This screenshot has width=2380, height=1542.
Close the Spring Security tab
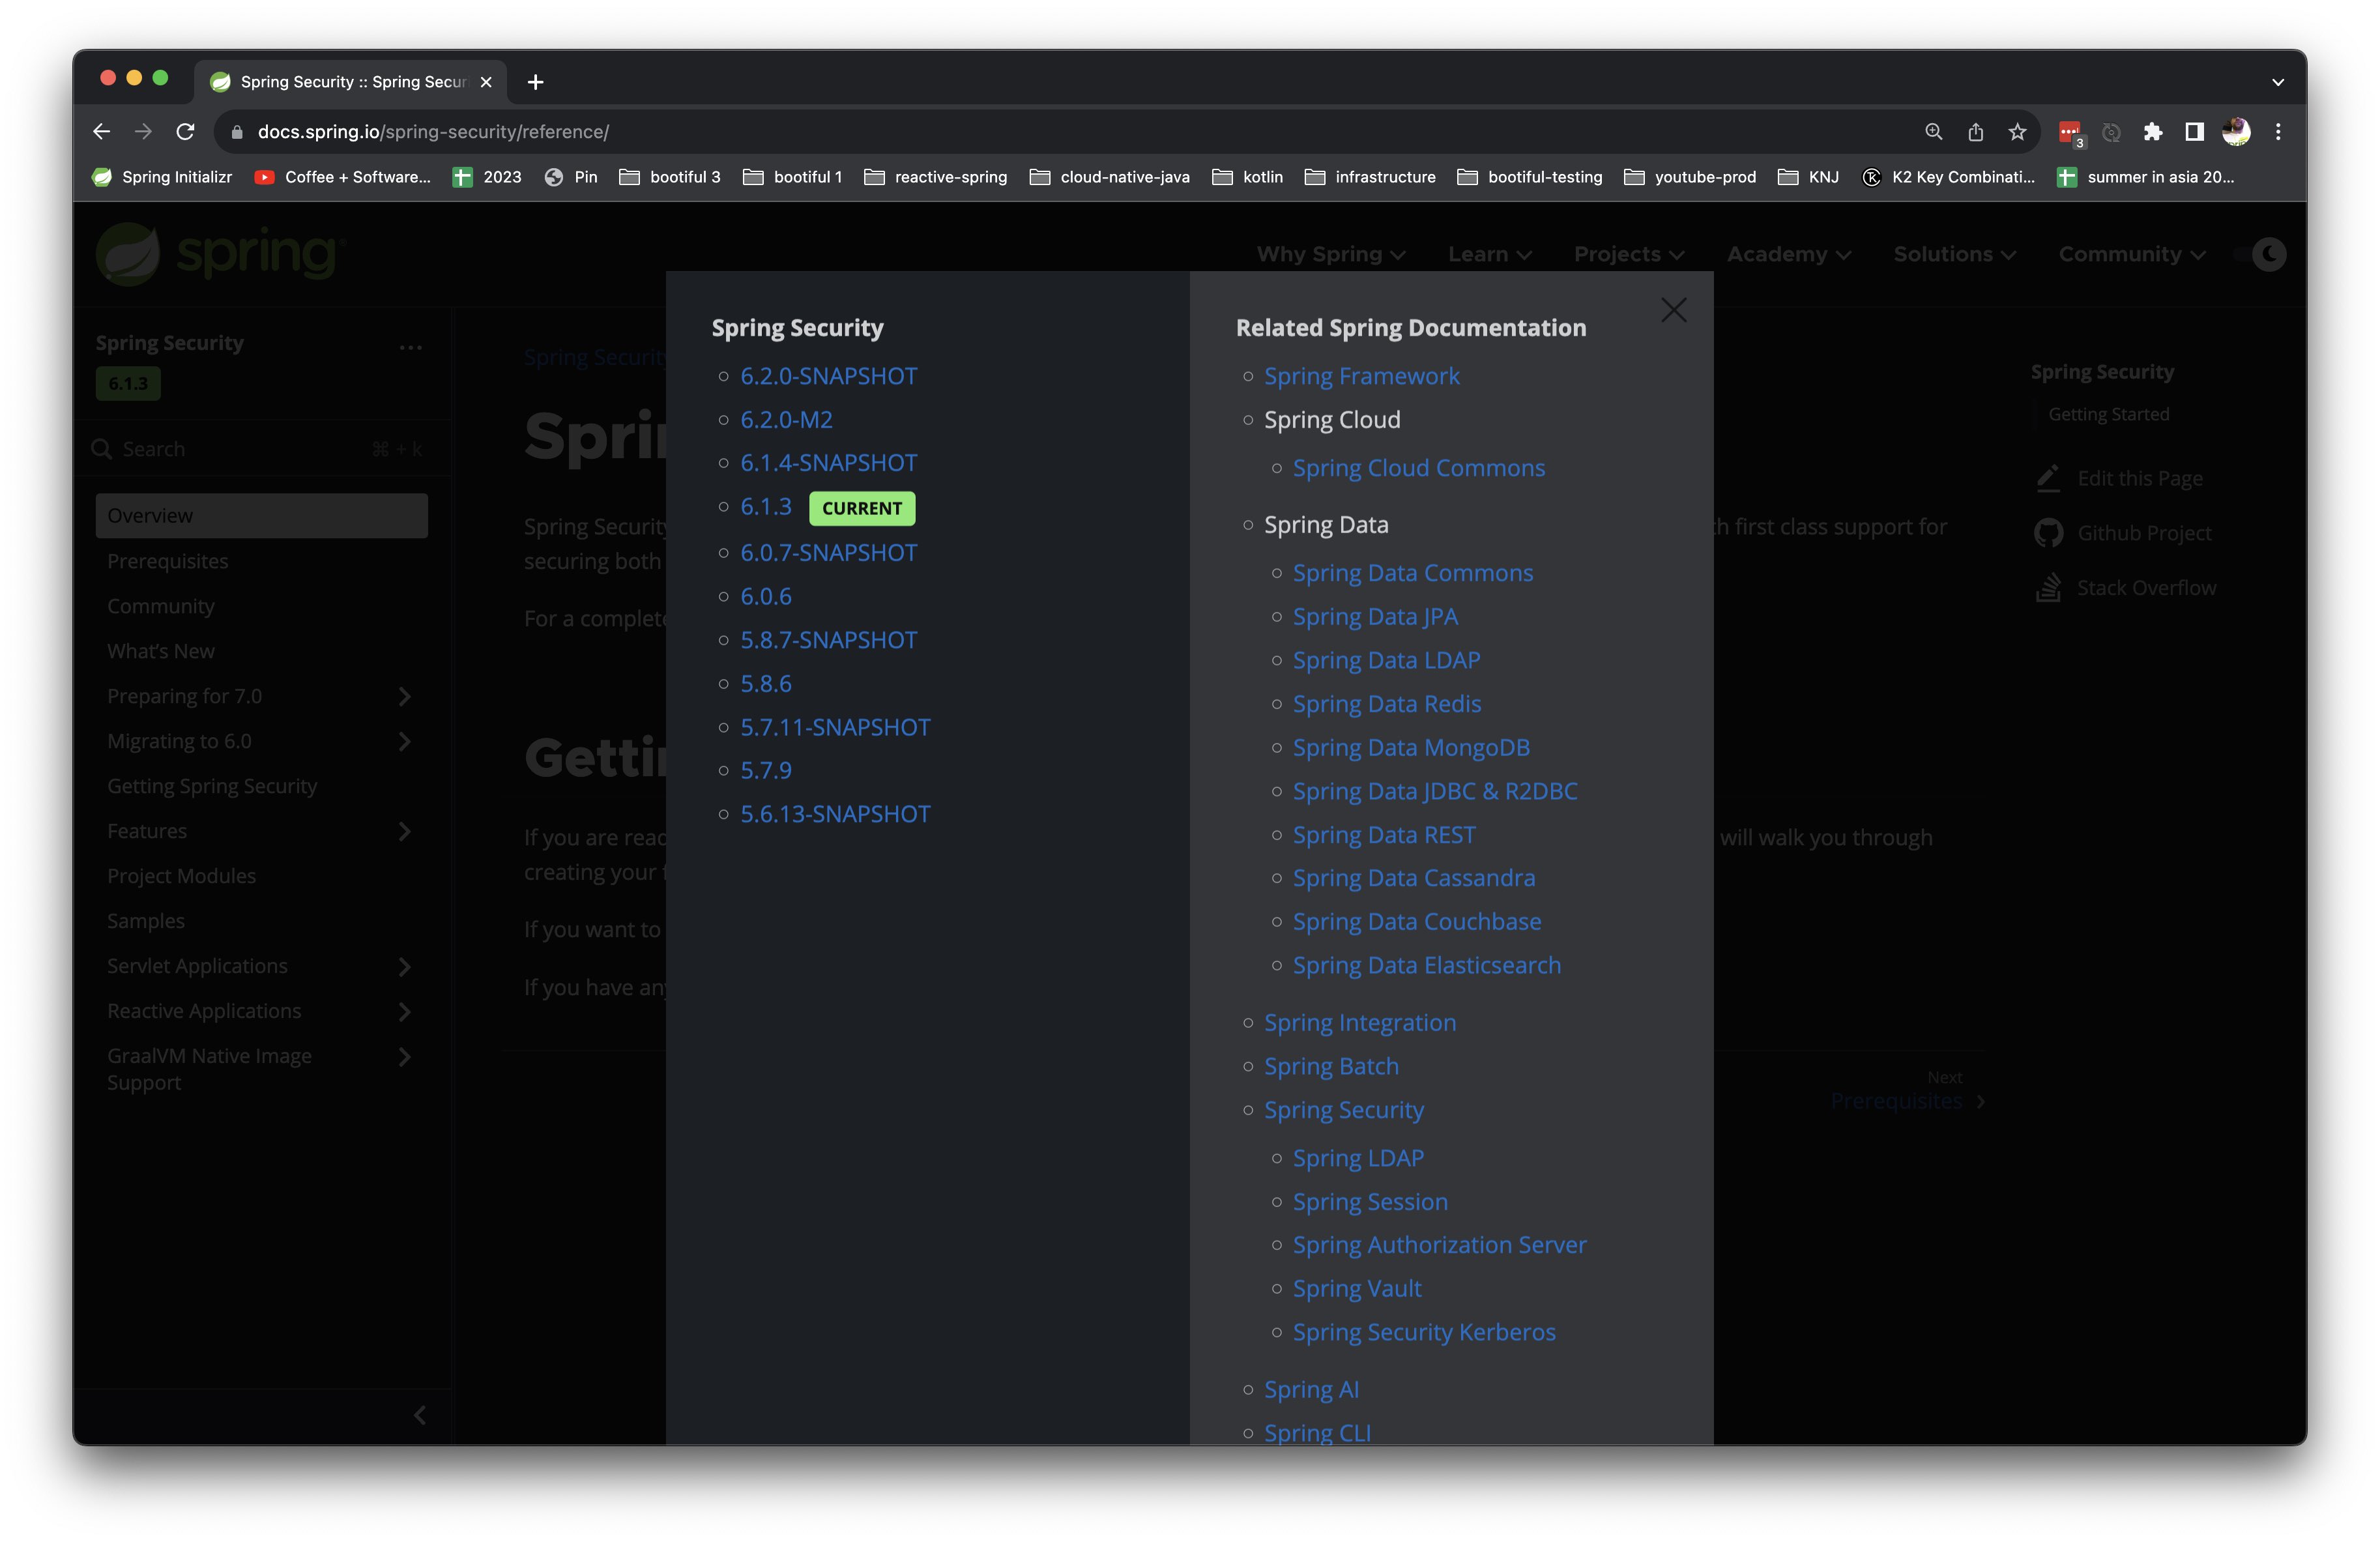pyautogui.click(x=486, y=82)
